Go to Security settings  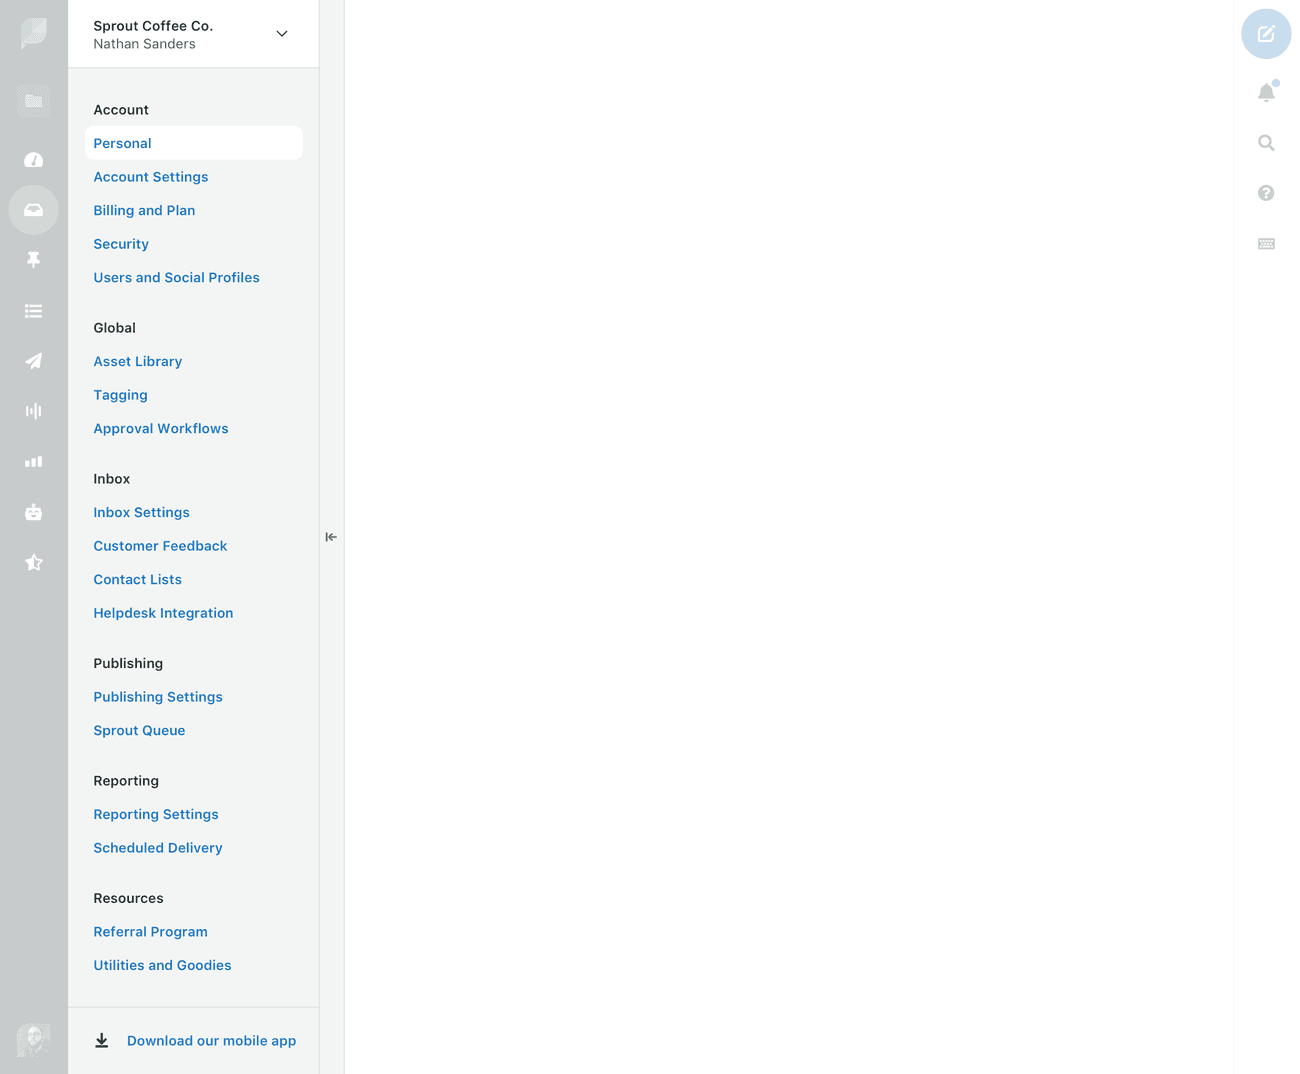pos(121,244)
